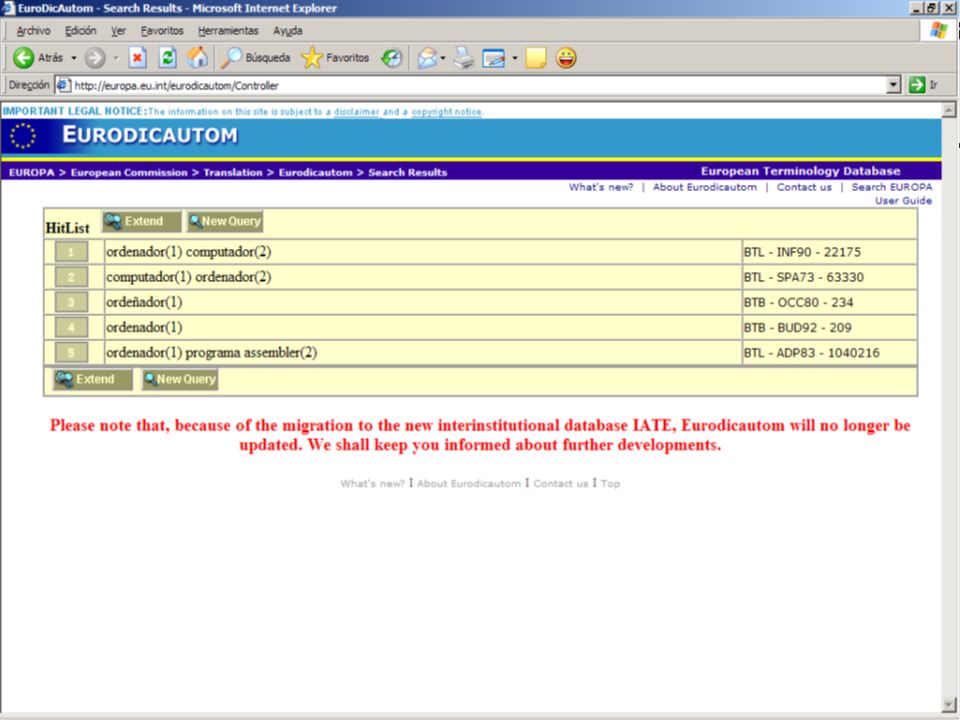Click the bottom Extend button
Viewport: 960px width, 720px height.
pos(92,380)
